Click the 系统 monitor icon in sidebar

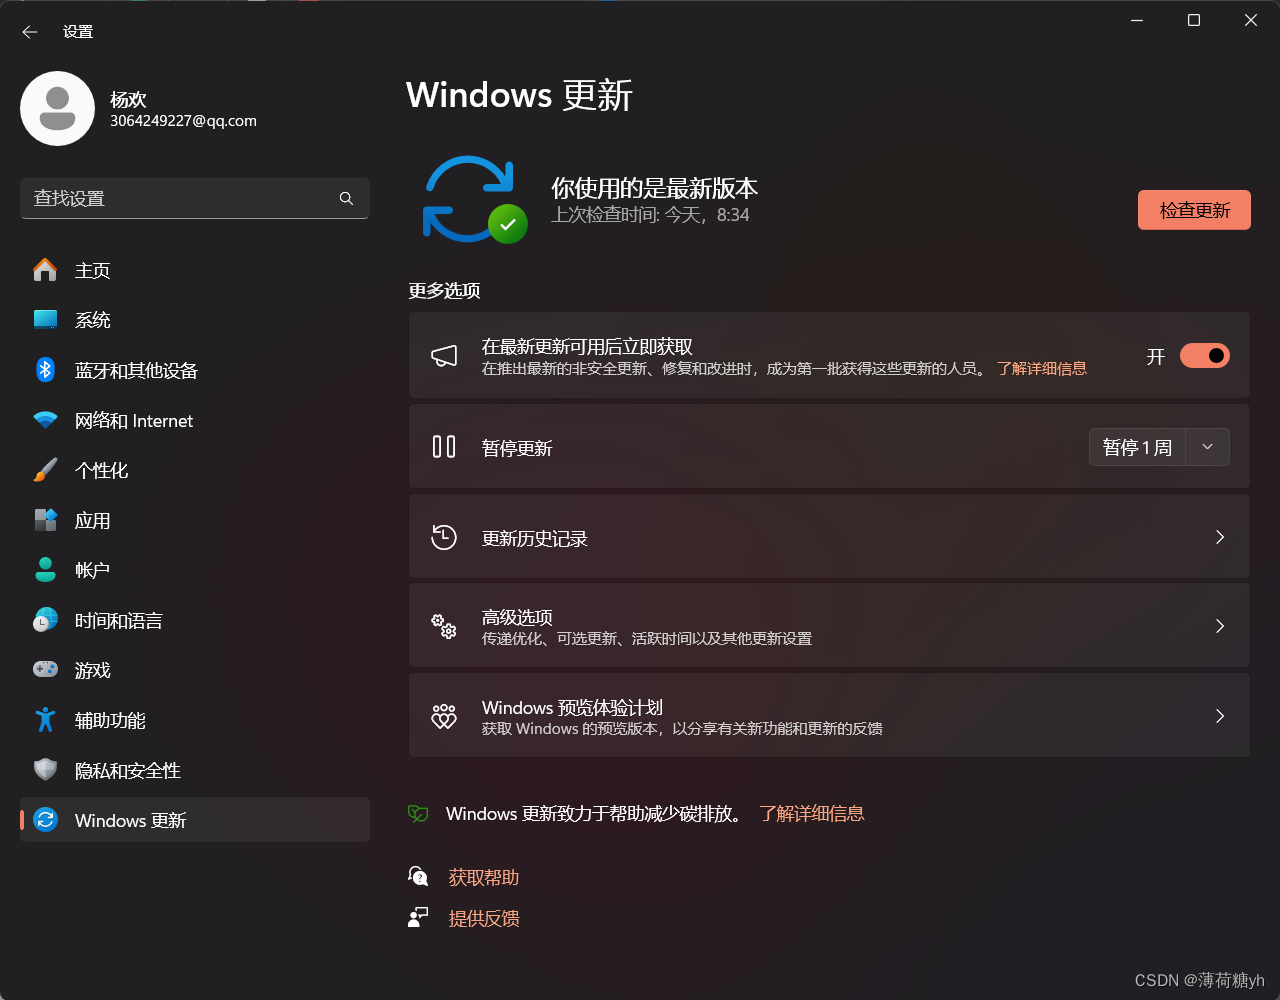point(45,320)
